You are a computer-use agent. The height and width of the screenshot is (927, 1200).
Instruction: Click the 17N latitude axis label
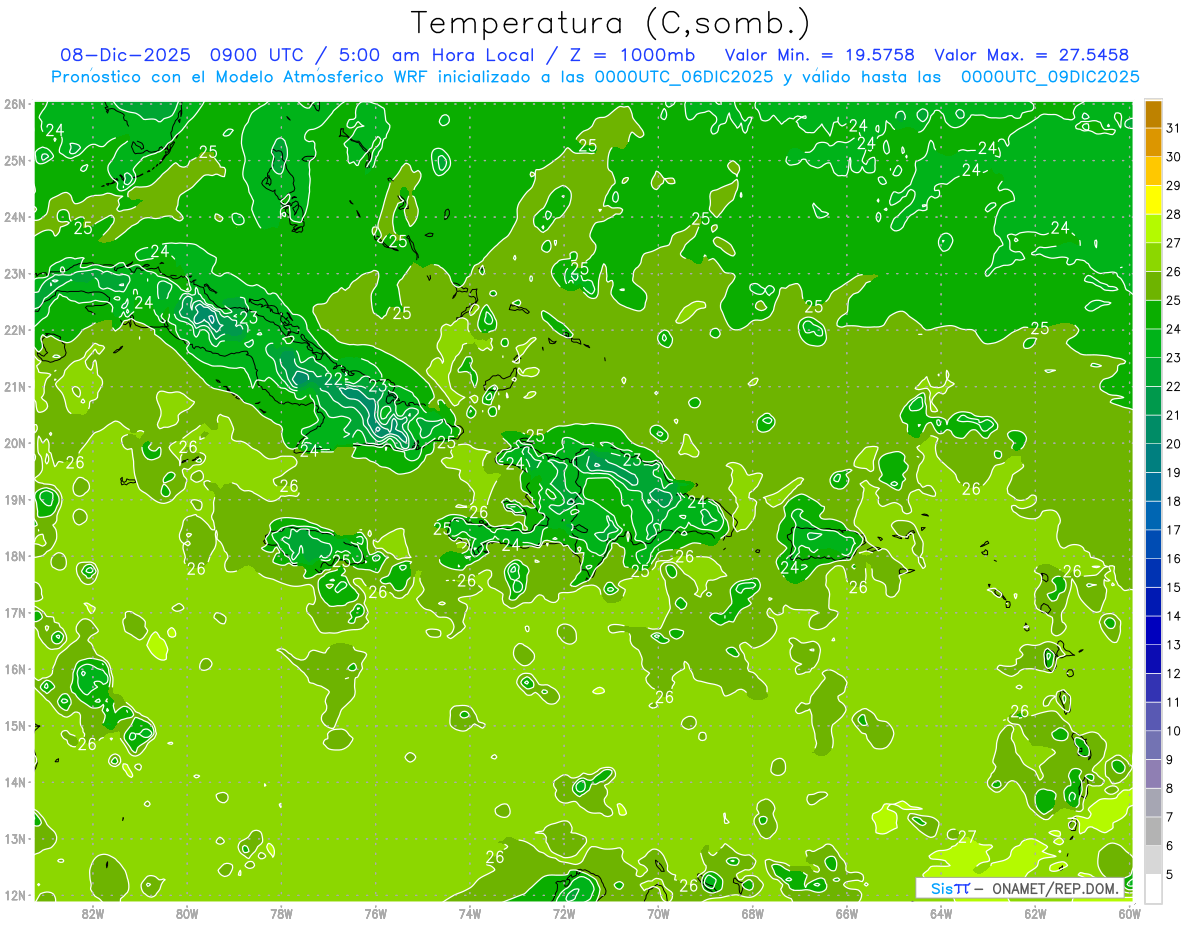click(15, 612)
